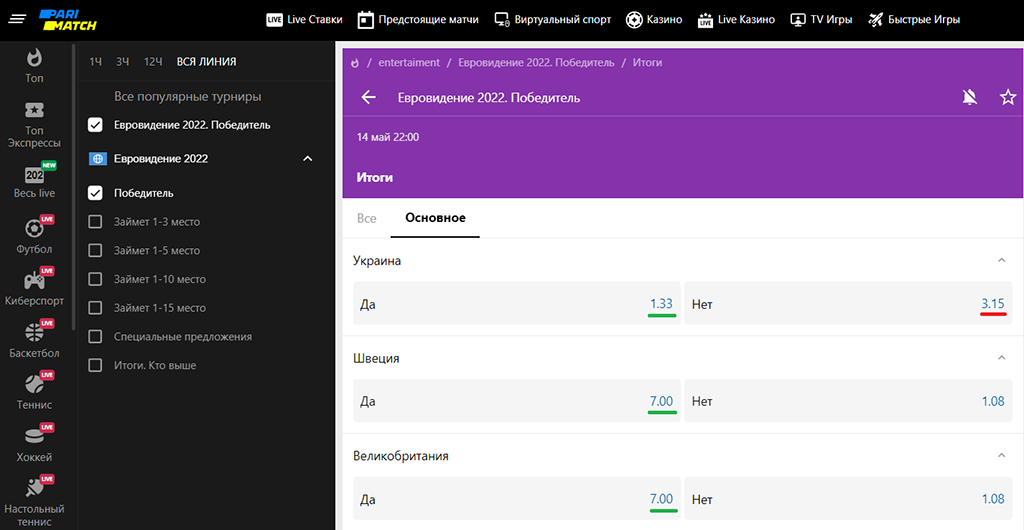Click the Parimatch logo
This screenshot has width=1024, height=530.
point(68,20)
